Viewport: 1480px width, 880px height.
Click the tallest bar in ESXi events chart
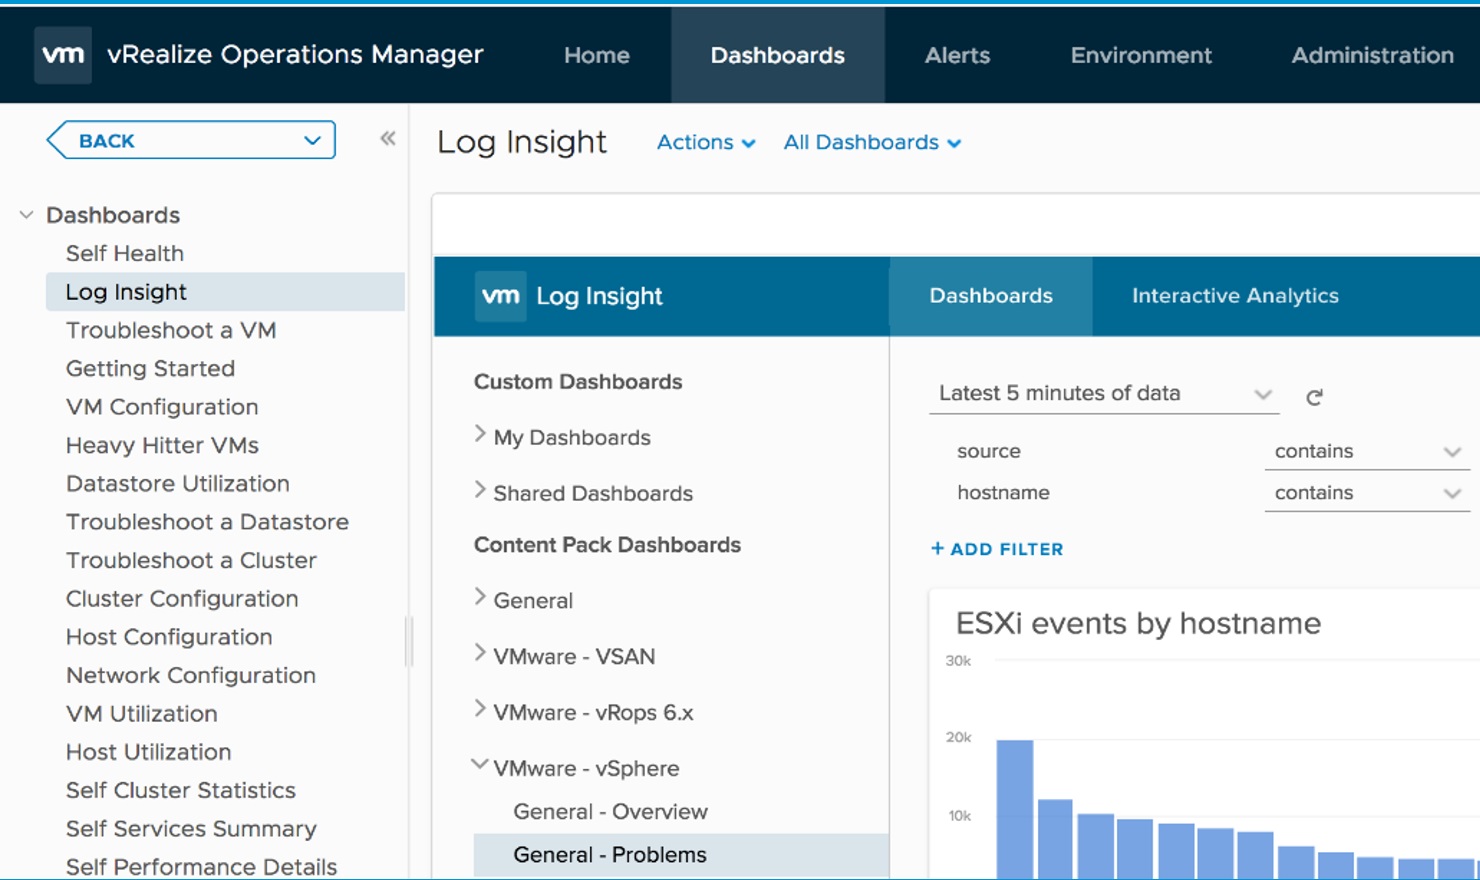tap(1015, 810)
